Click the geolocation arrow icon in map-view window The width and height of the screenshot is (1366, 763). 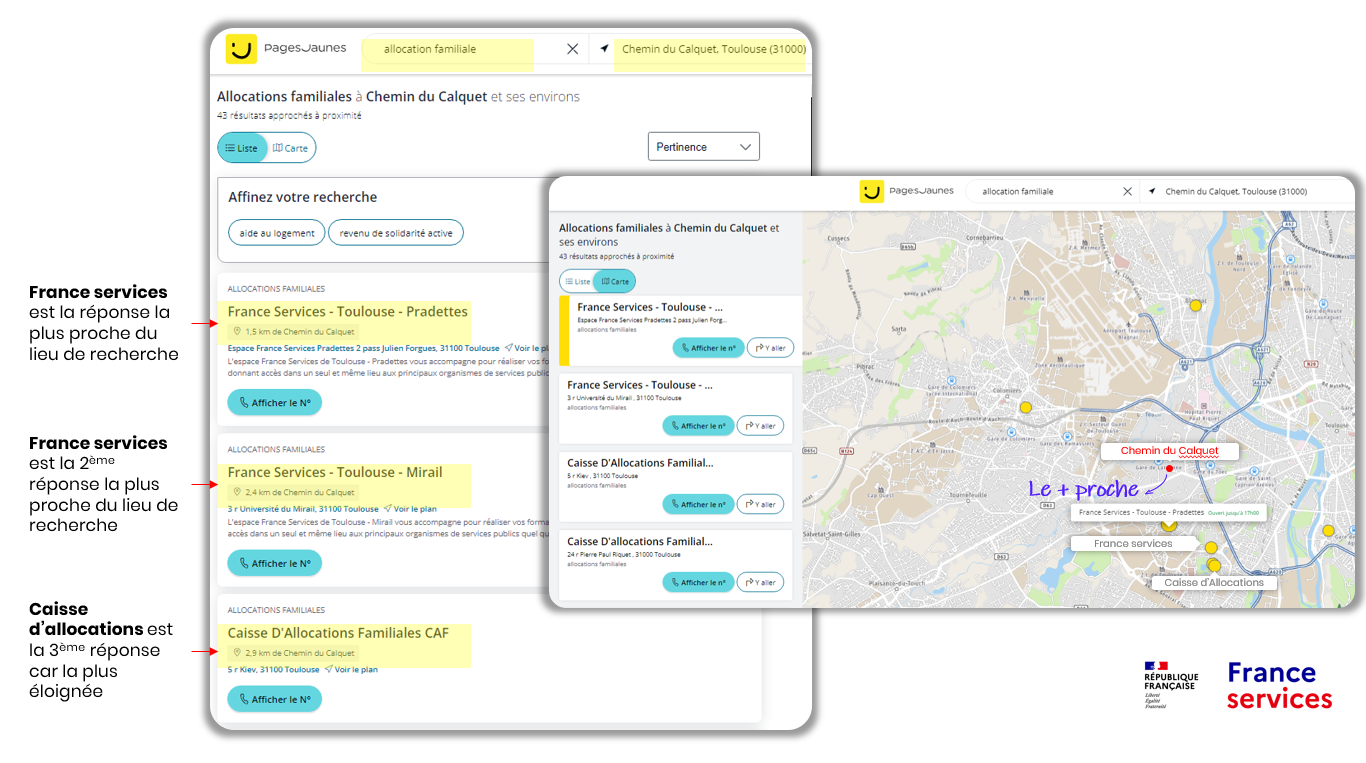pyautogui.click(x=1152, y=191)
